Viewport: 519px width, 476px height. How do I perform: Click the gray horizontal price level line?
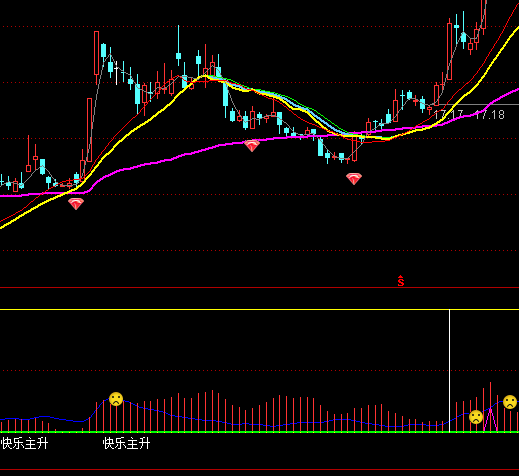(x=477, y=105)
